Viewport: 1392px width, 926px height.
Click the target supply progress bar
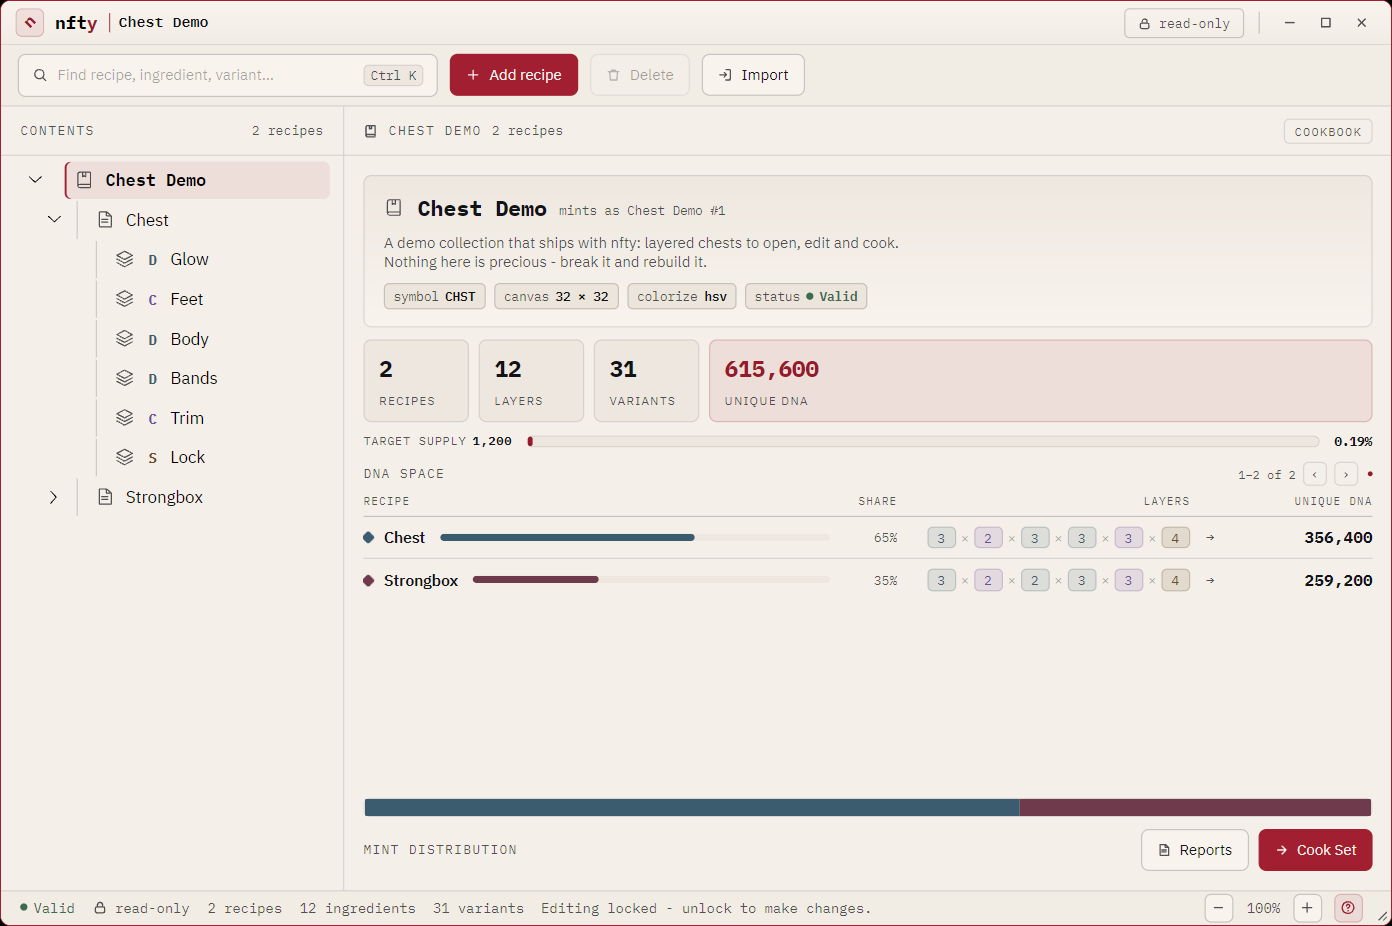coord(923,441)
